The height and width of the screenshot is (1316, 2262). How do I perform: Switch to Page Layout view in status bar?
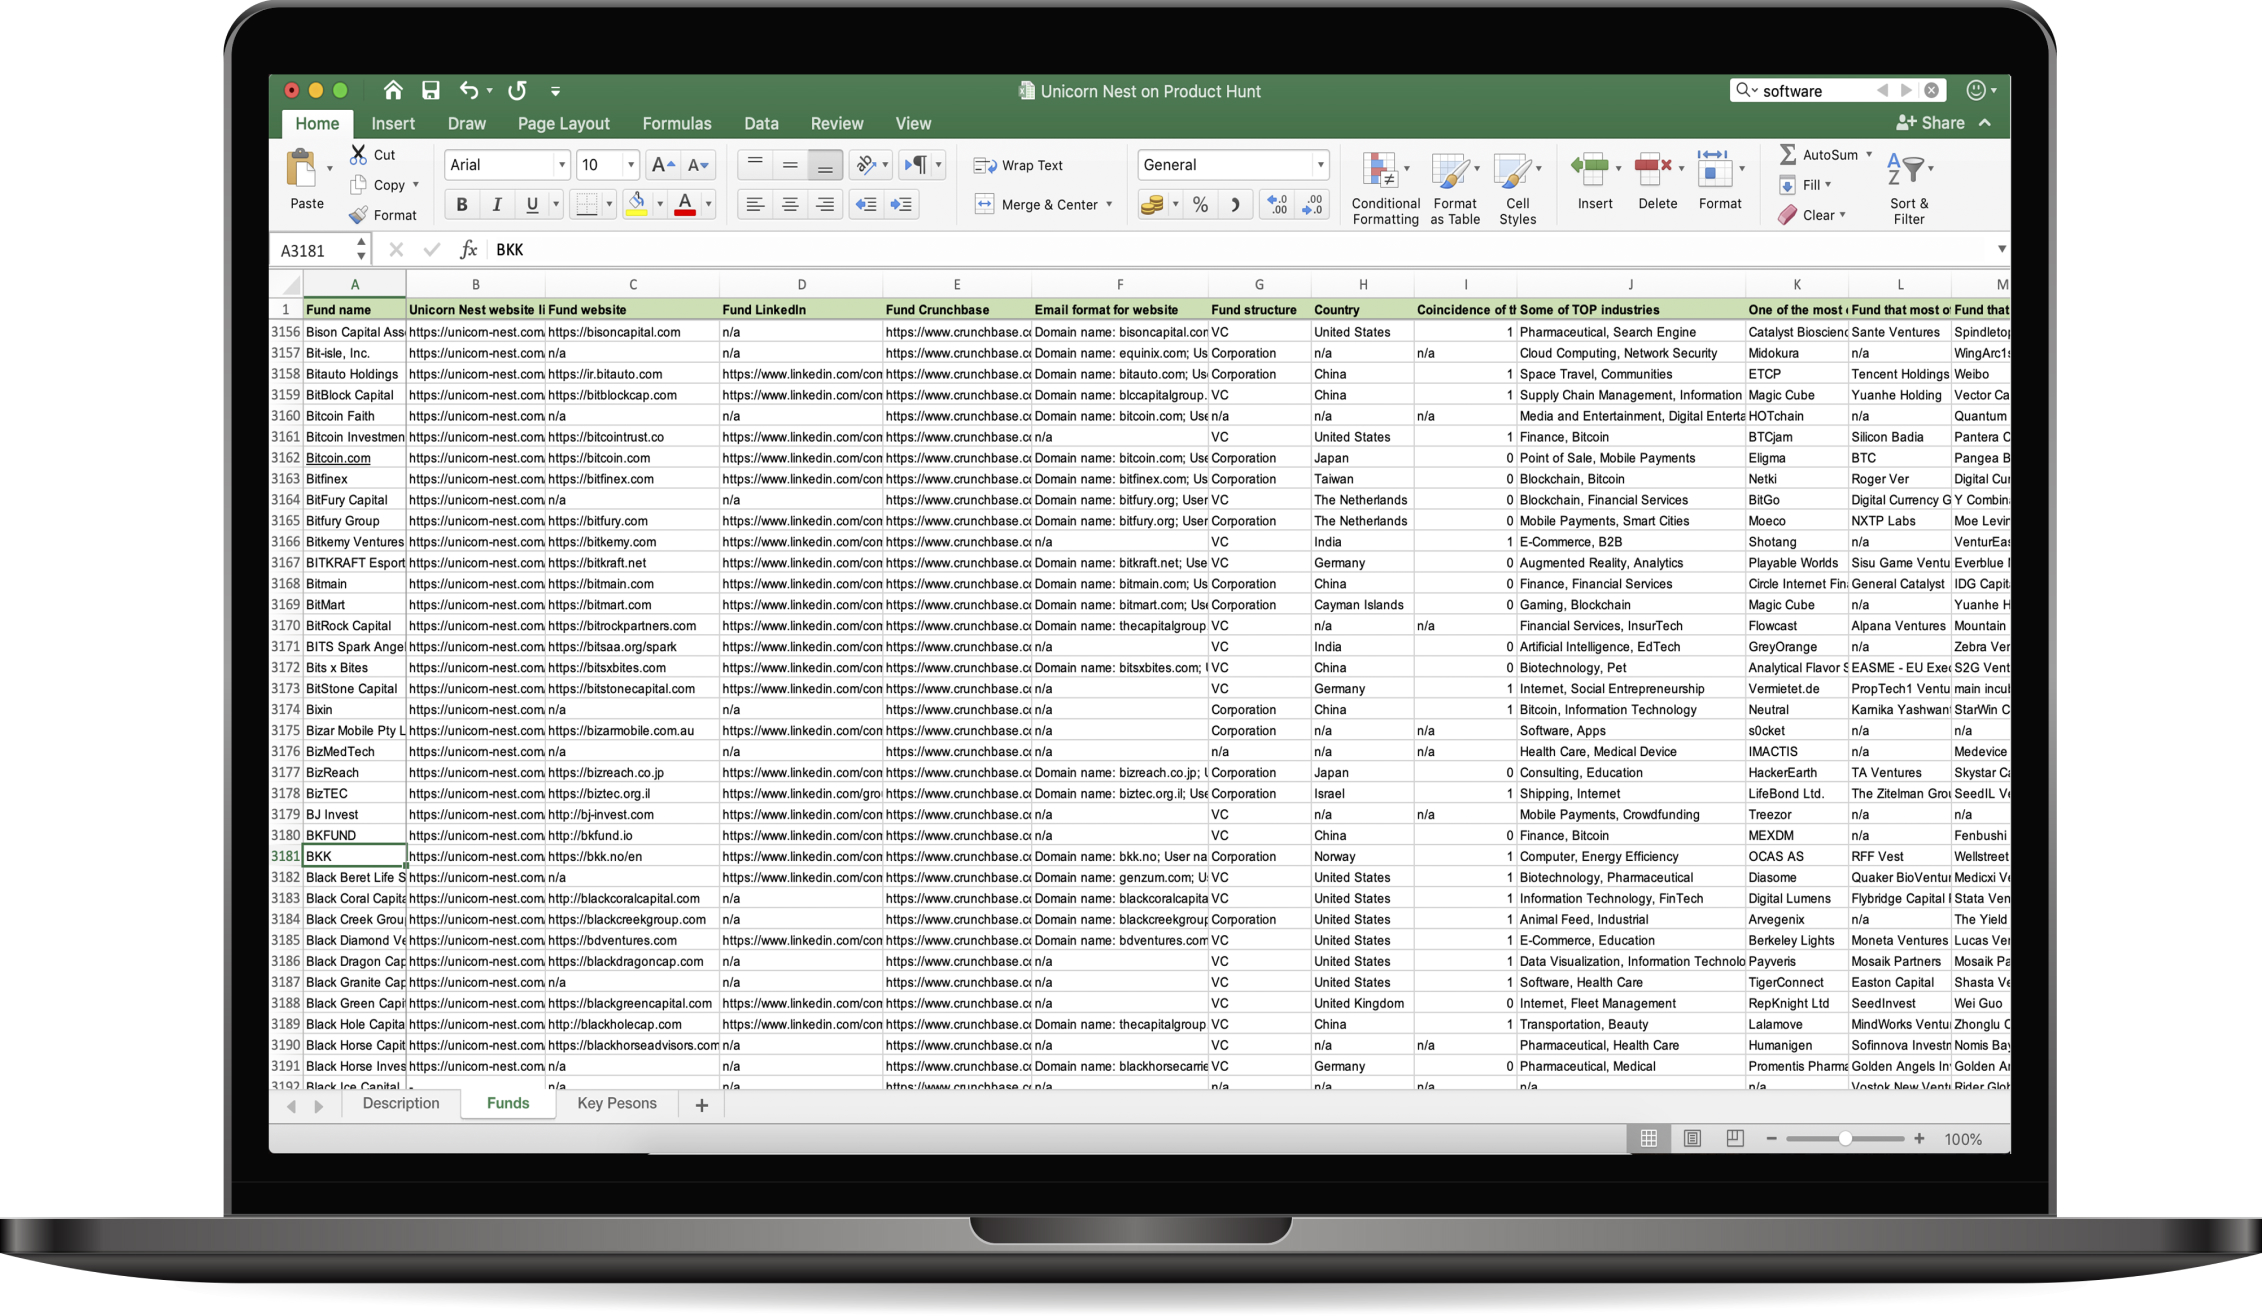click(x=1692, y=1139)
